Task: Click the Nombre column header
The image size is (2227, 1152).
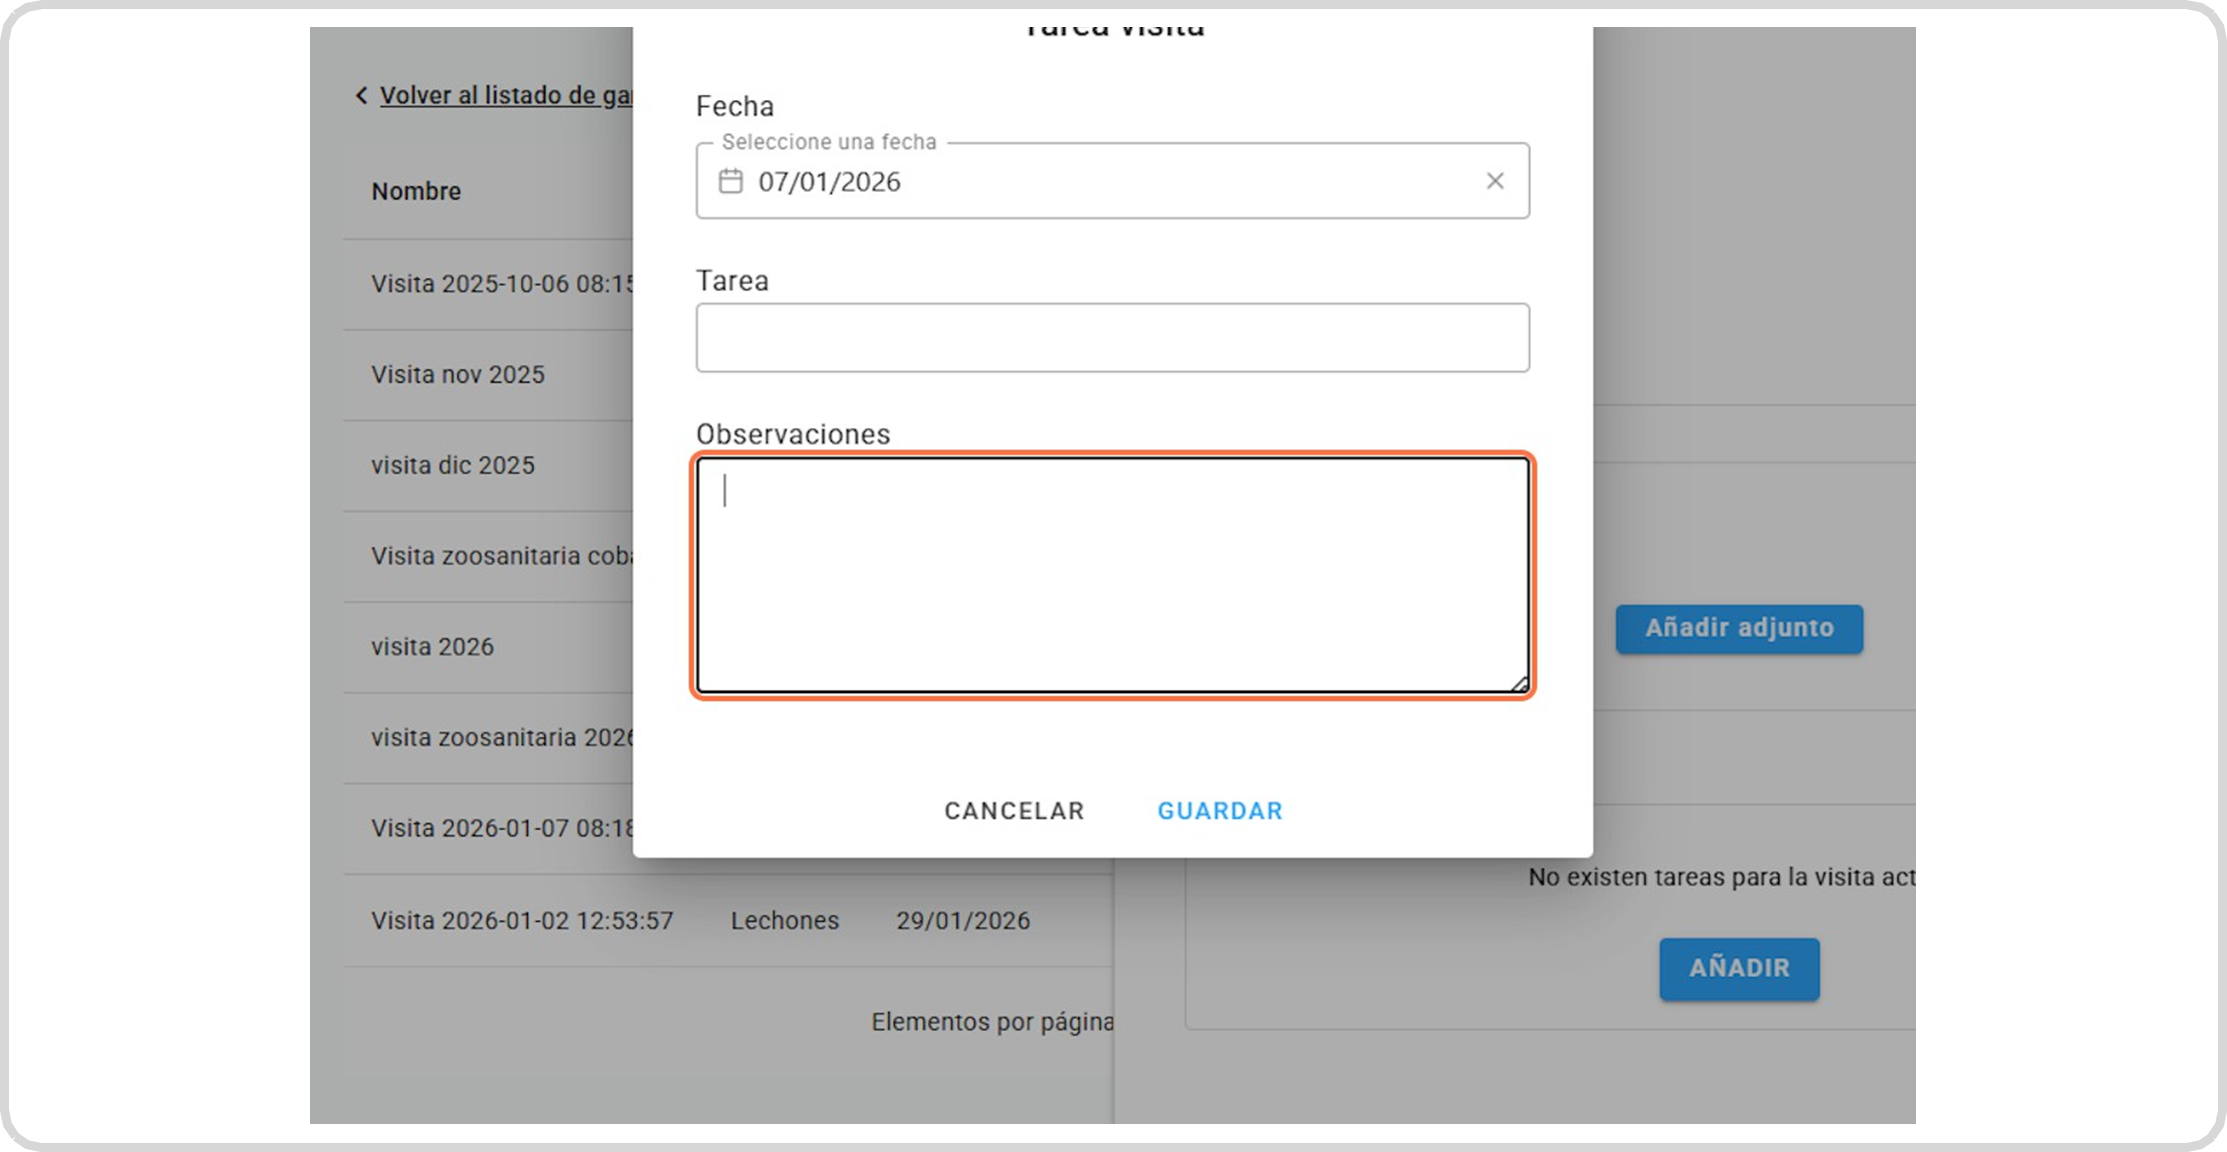Action: coord(416,191)
